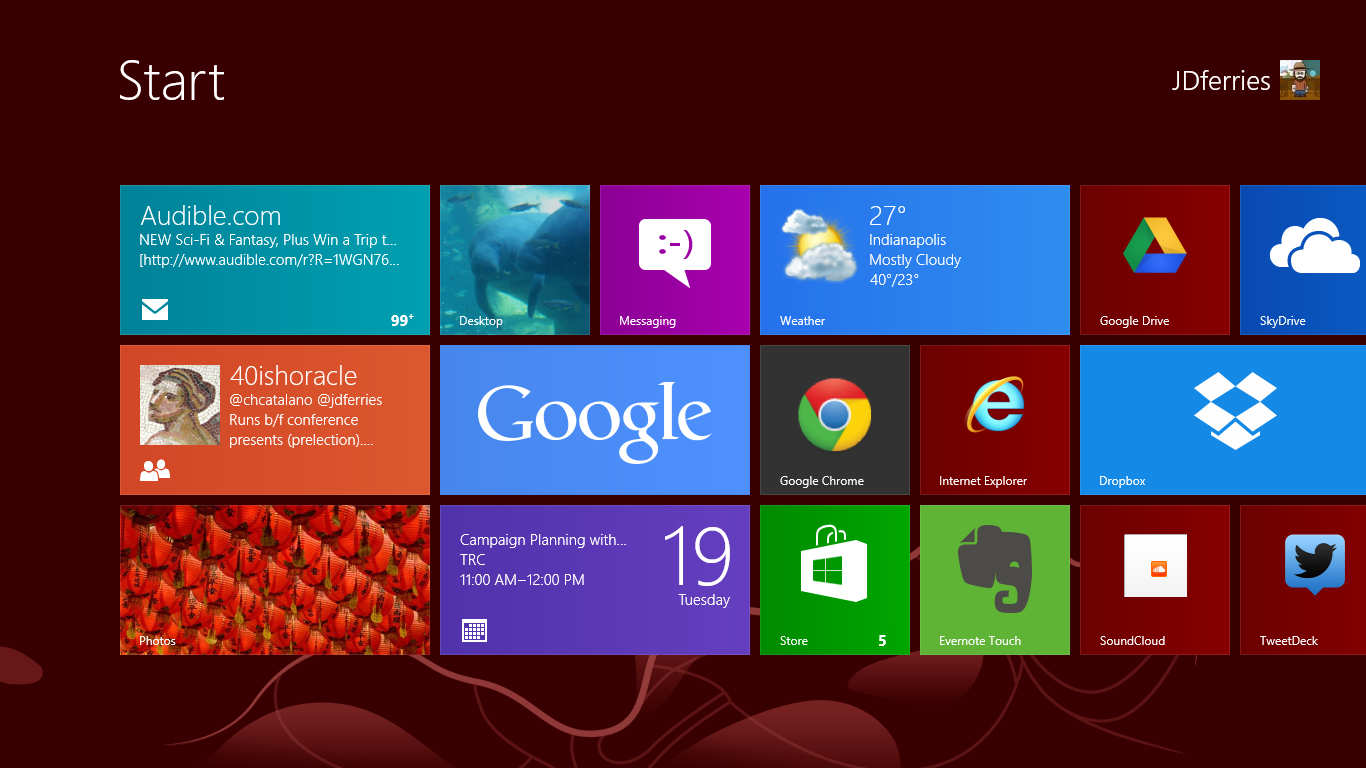Open the Store shopping bag icon

pos(834,563)
